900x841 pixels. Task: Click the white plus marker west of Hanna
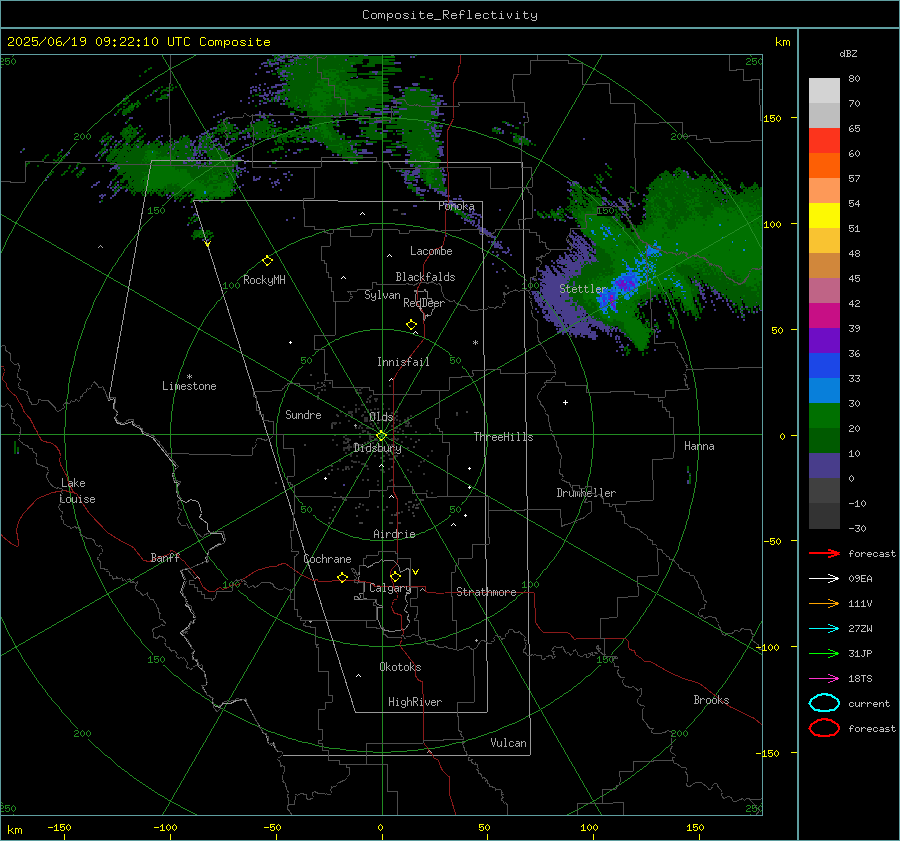click(x=565, y=402)
